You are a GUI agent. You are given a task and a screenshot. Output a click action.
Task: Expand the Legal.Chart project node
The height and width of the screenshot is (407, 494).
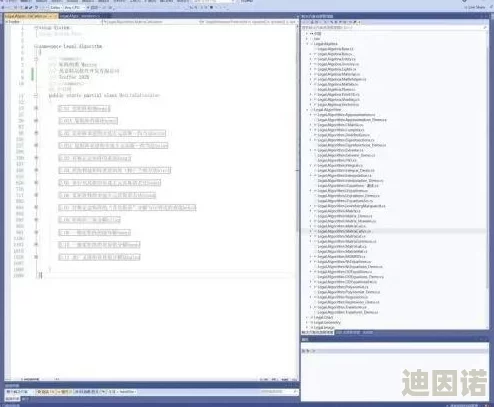pos(307,317)
